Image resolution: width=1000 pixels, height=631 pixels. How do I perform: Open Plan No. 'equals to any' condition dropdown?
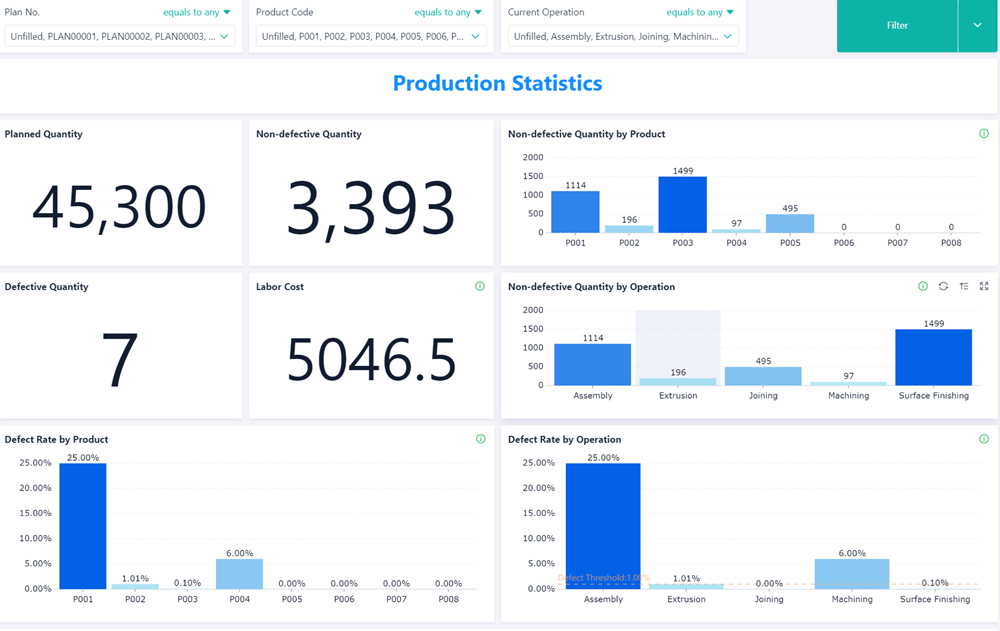pyautogui.click(x=197, y=13)
